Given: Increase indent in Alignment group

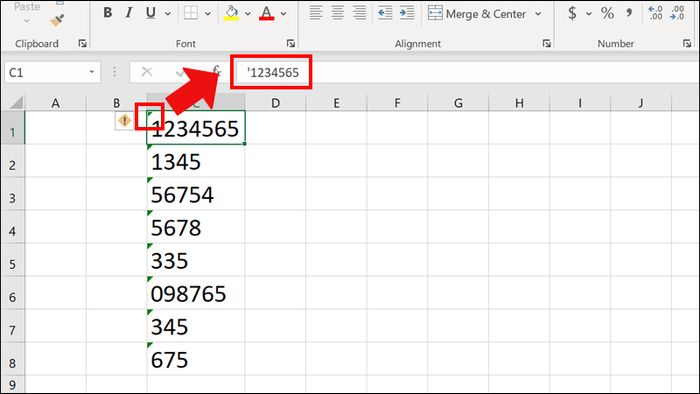Looking at the screenshot, I should (407, 13).
